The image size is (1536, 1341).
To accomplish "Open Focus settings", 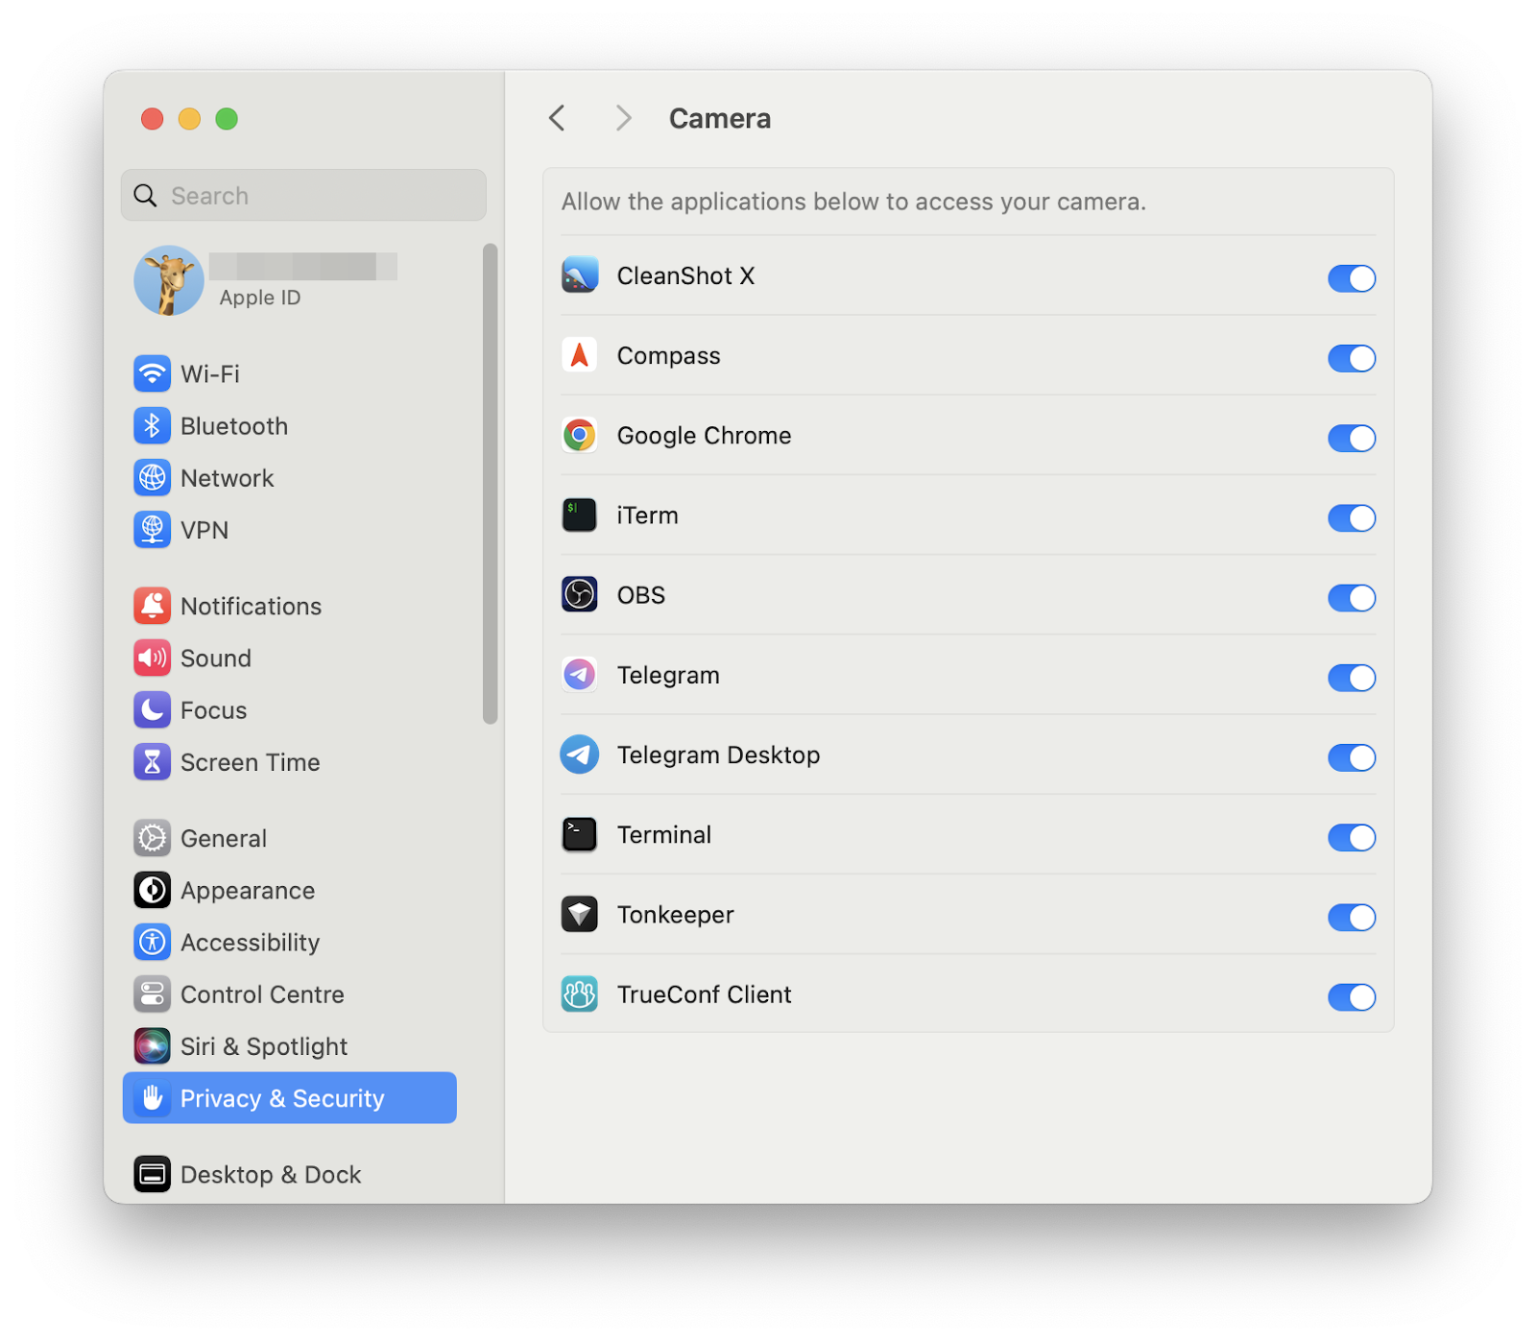I will tap(213, 710).
